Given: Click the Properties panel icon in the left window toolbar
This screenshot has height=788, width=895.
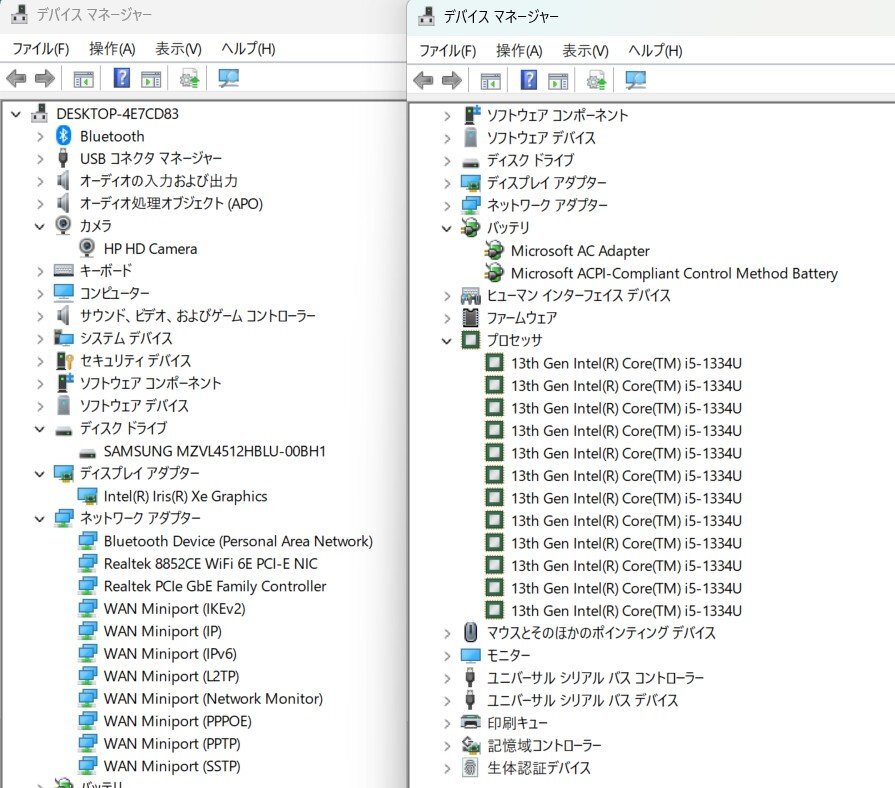Looking at the screenshot, I should coord(151,79).
